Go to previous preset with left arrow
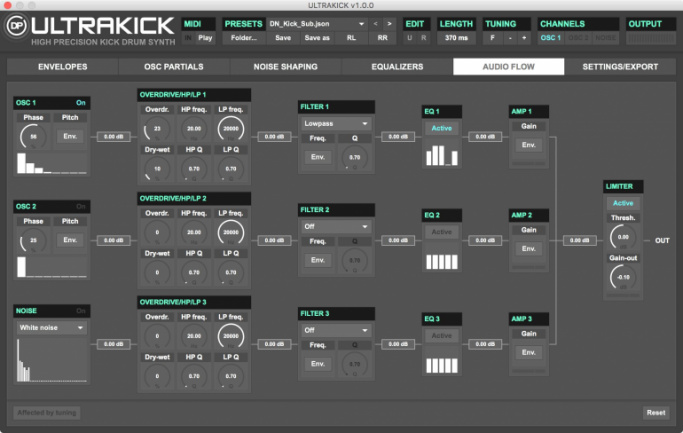Image resolution: width=683 pixels, height=433 pixels. tap(375, 23)
